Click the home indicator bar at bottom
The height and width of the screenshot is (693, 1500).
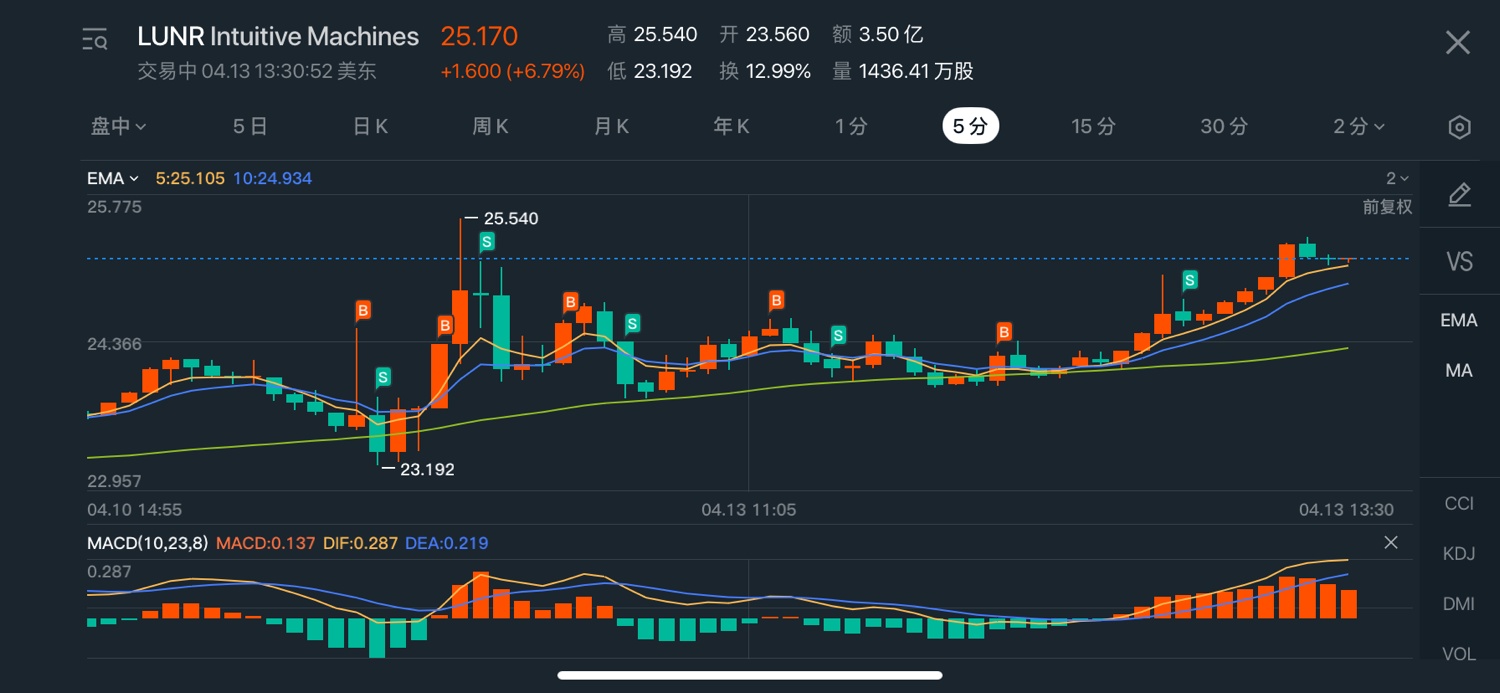750,675
